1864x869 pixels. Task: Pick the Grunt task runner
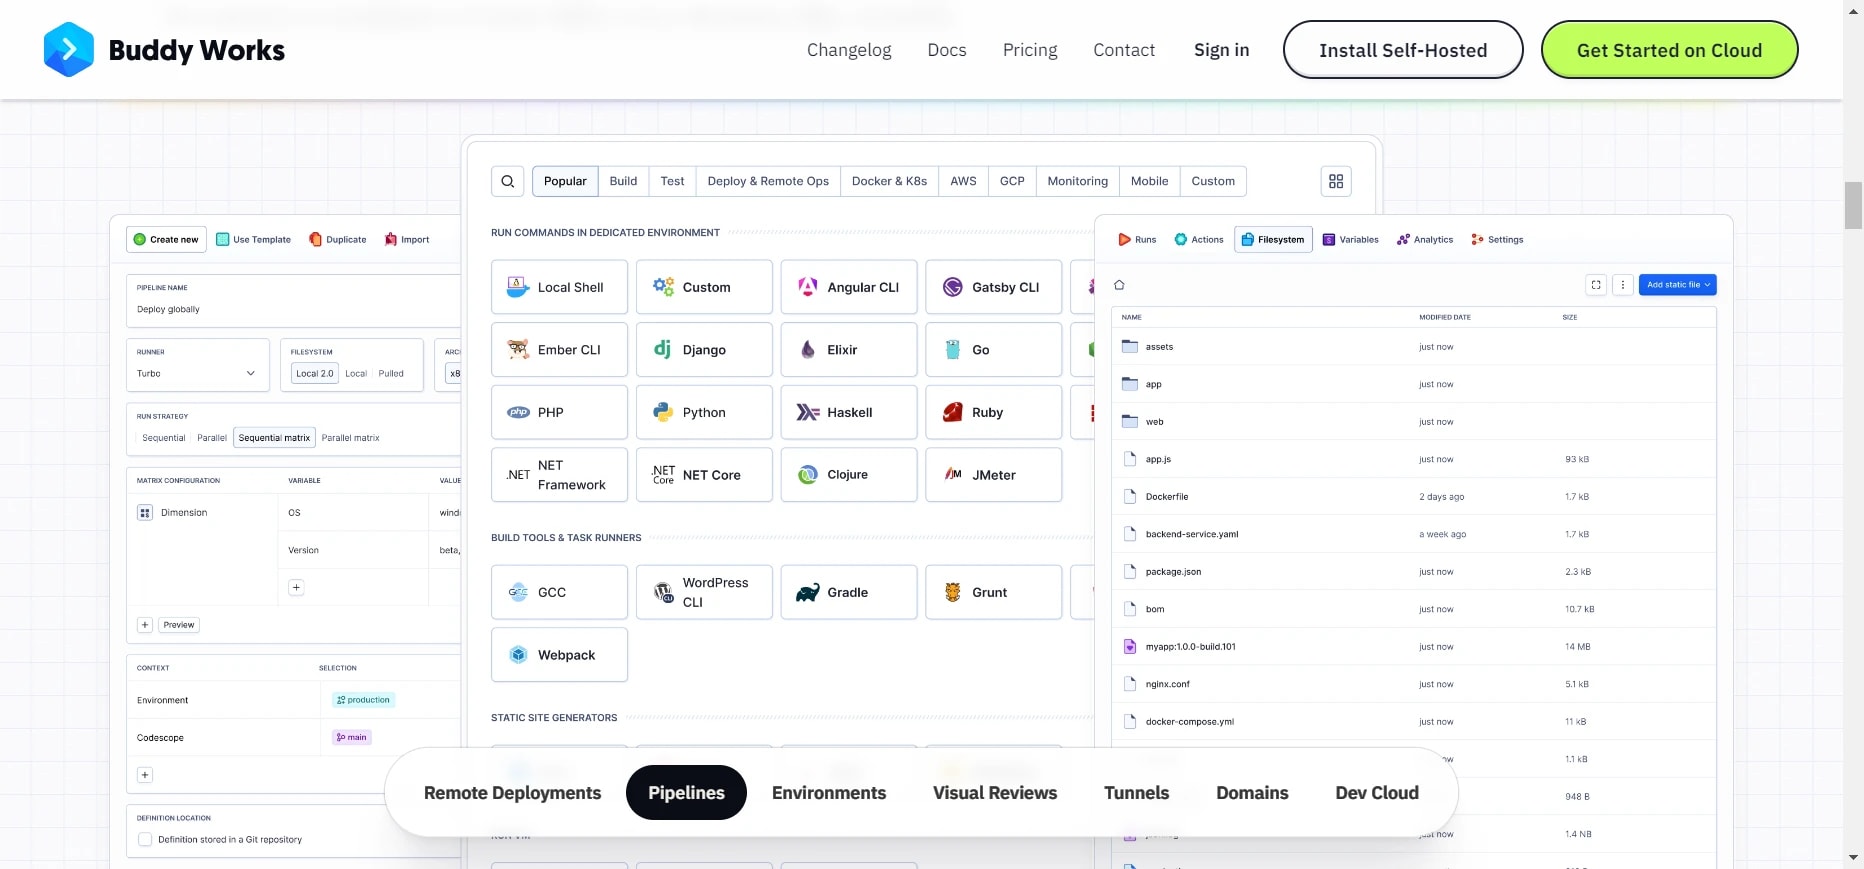(x=994, y=592)
